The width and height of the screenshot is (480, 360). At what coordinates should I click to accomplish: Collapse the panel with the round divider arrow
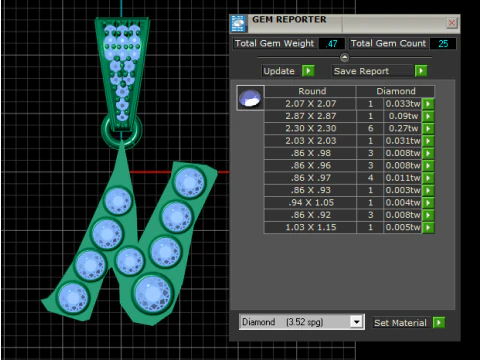[x=344, y=58]
